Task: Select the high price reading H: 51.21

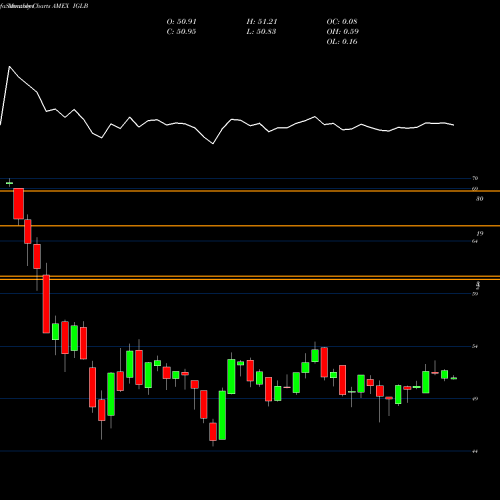Action: [262, 22]
